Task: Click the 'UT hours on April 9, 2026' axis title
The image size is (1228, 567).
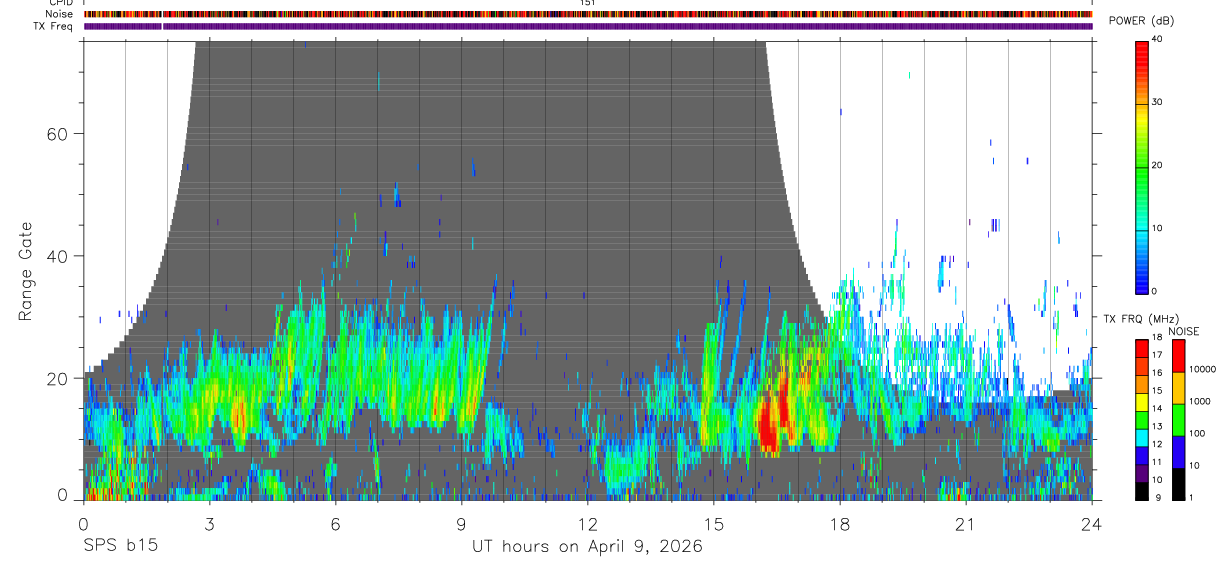Action: [587, 547]
